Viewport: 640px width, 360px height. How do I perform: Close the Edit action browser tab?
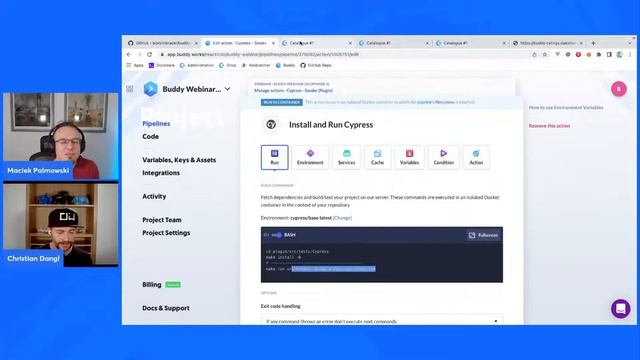(273, 43)
